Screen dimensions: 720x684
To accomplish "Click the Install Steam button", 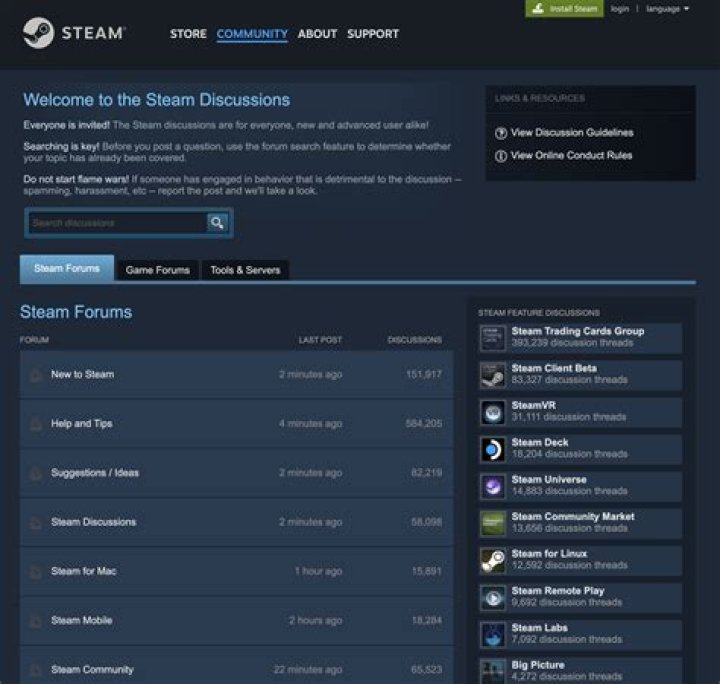I will tap(564, 8).
